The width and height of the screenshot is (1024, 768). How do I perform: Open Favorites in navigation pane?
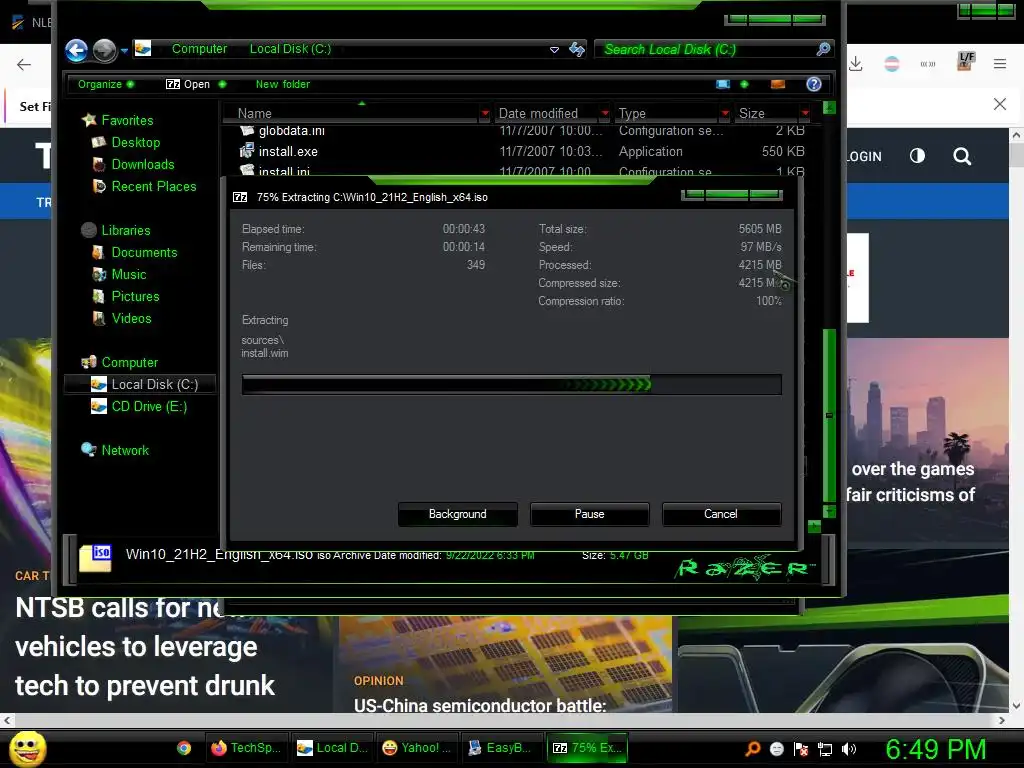127,120
